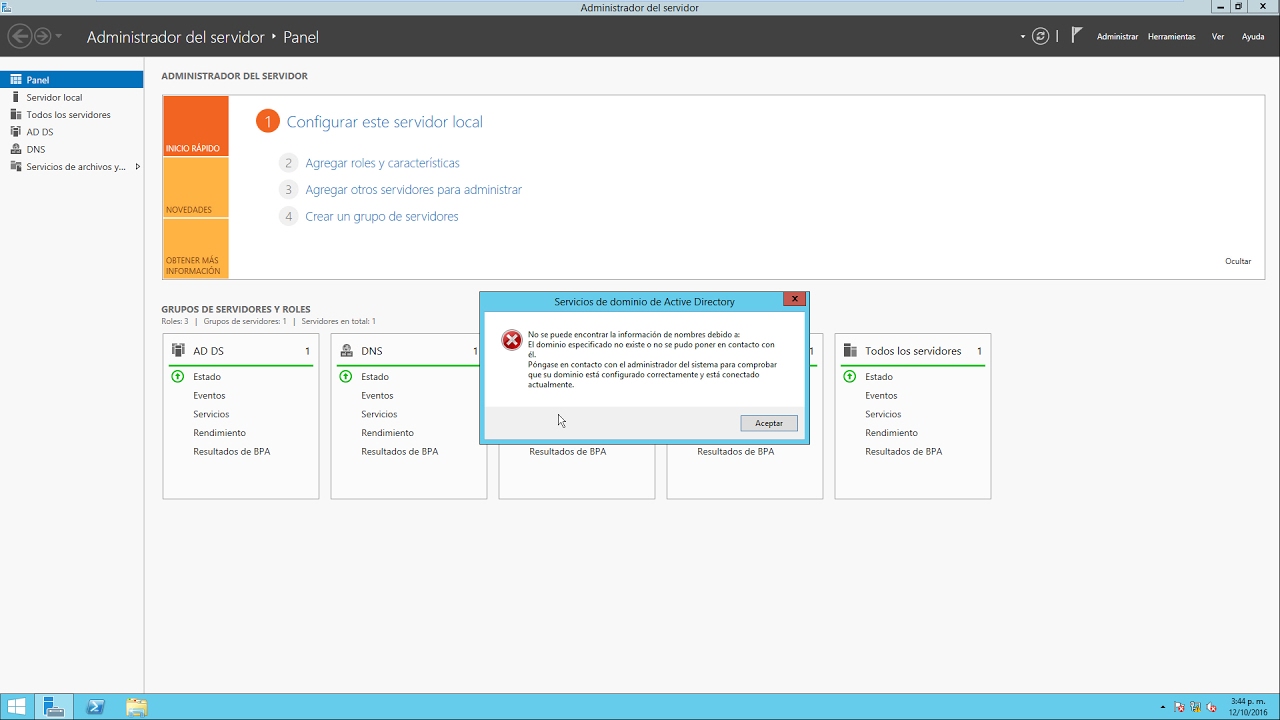Click Aceptar in the Active Directory dialog
The width and height of the screenshot is (1280, 720).
769,423
